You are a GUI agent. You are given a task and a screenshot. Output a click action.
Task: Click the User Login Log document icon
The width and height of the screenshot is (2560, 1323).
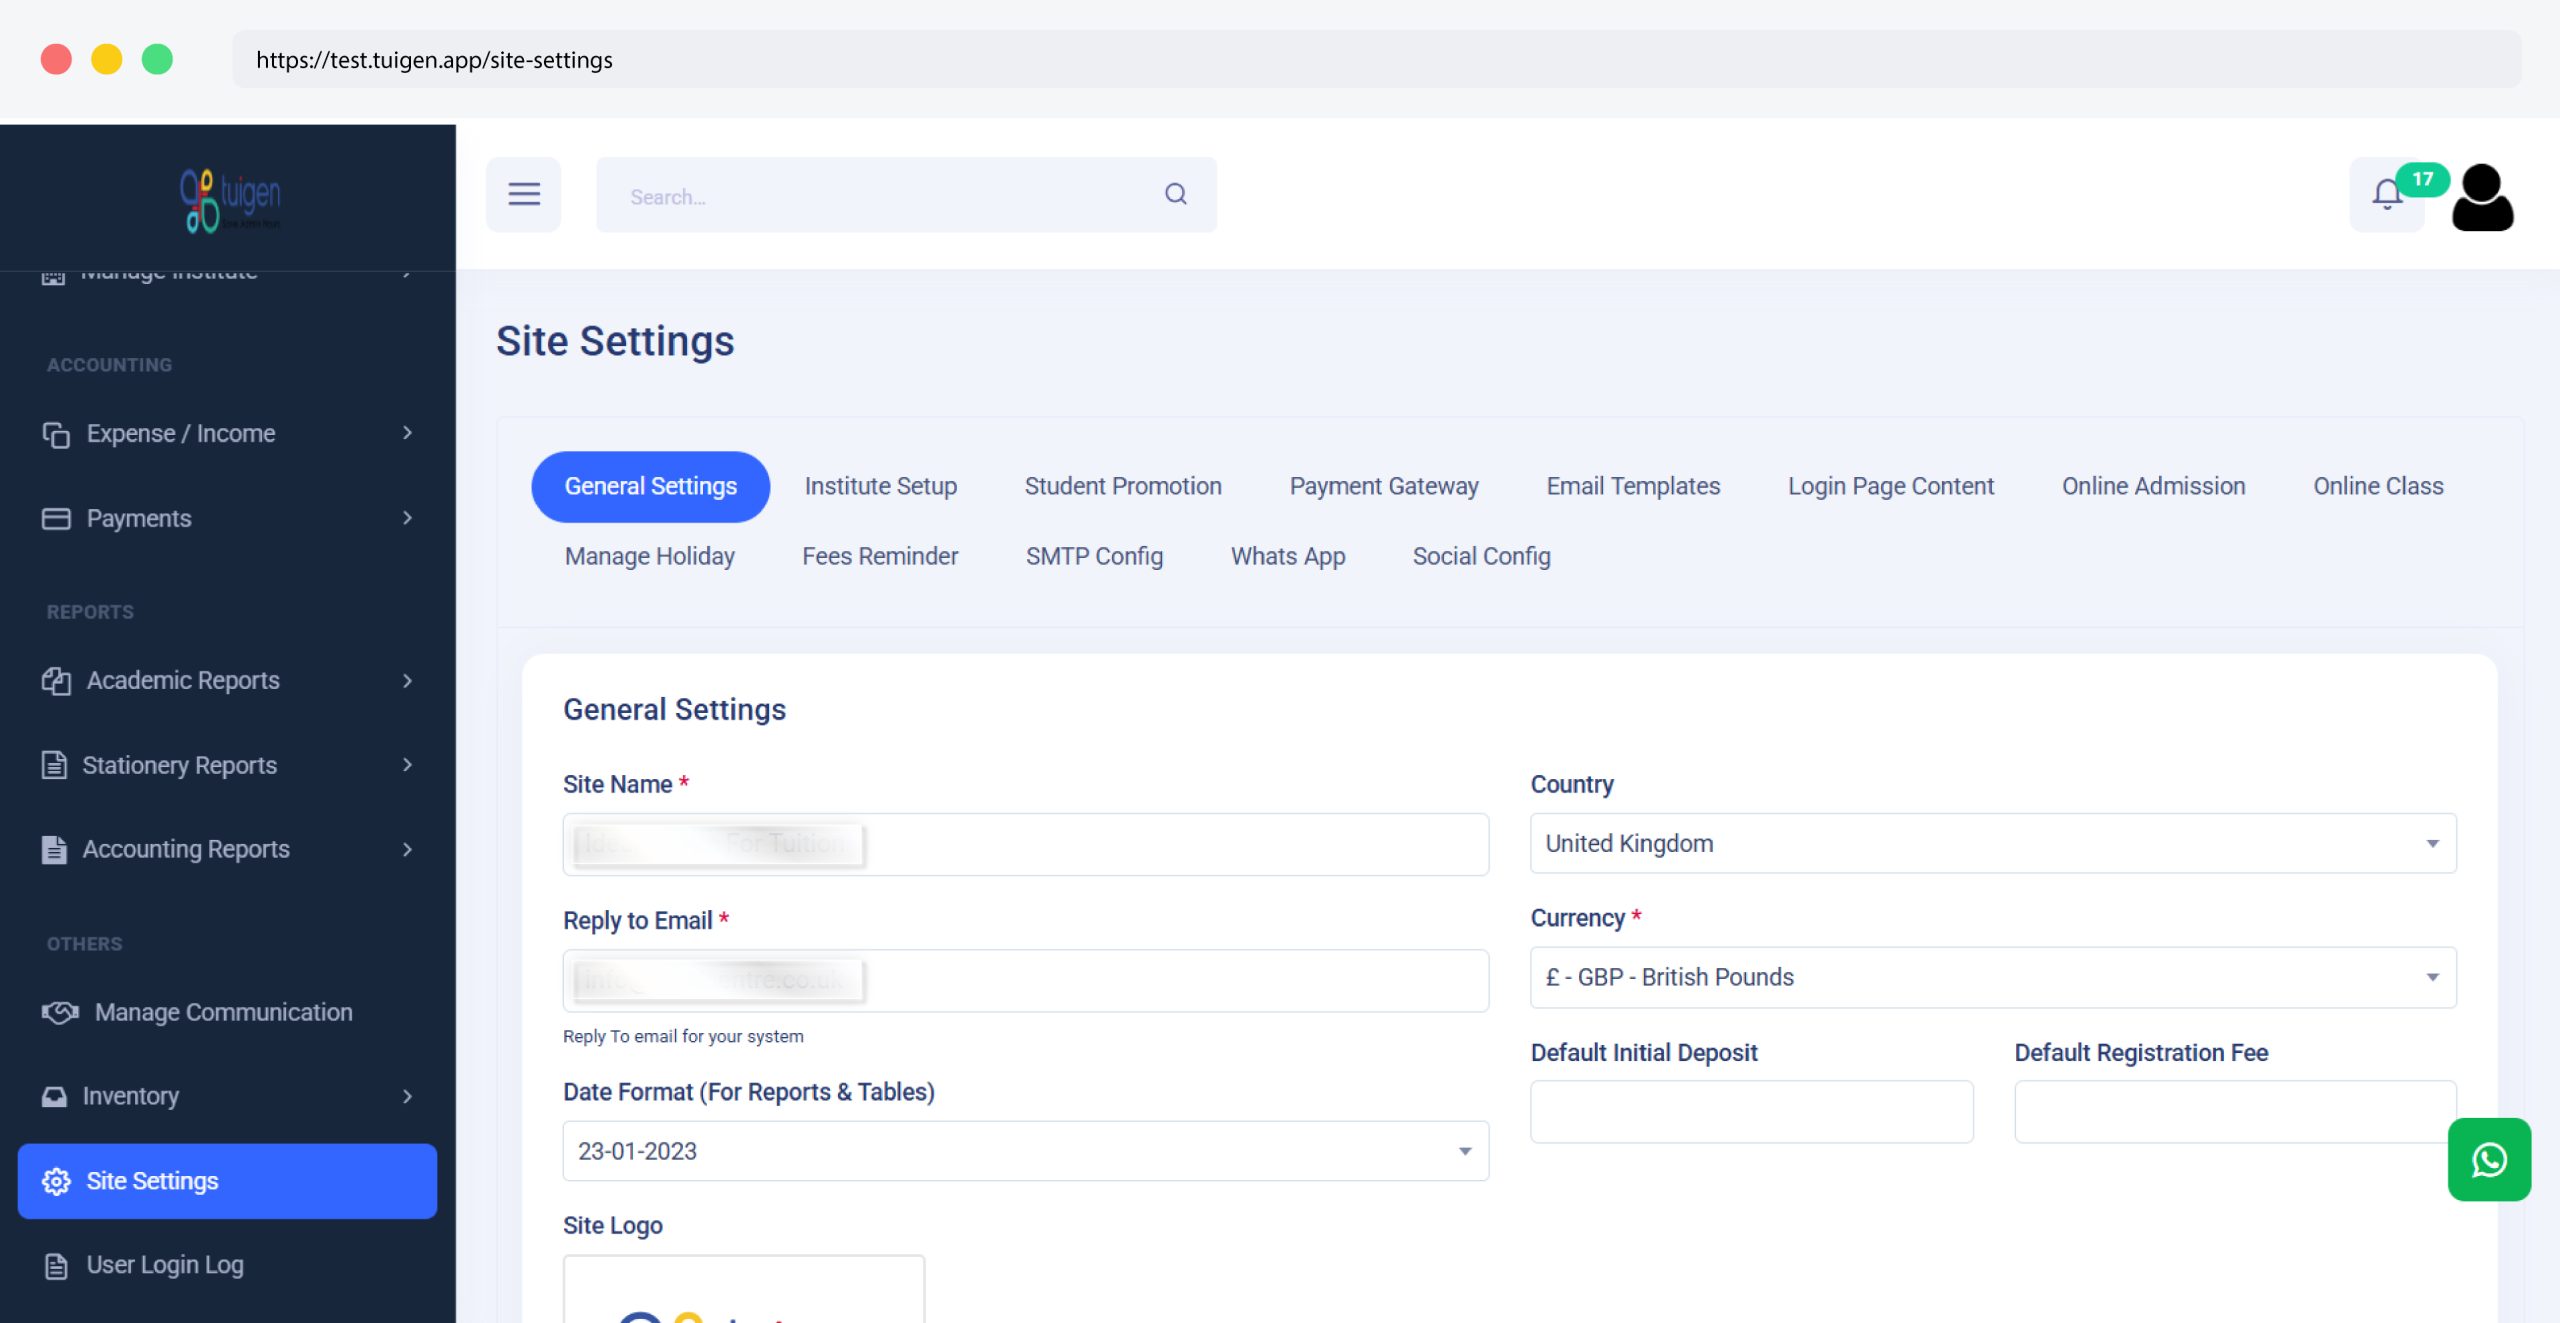(56, 1265)
